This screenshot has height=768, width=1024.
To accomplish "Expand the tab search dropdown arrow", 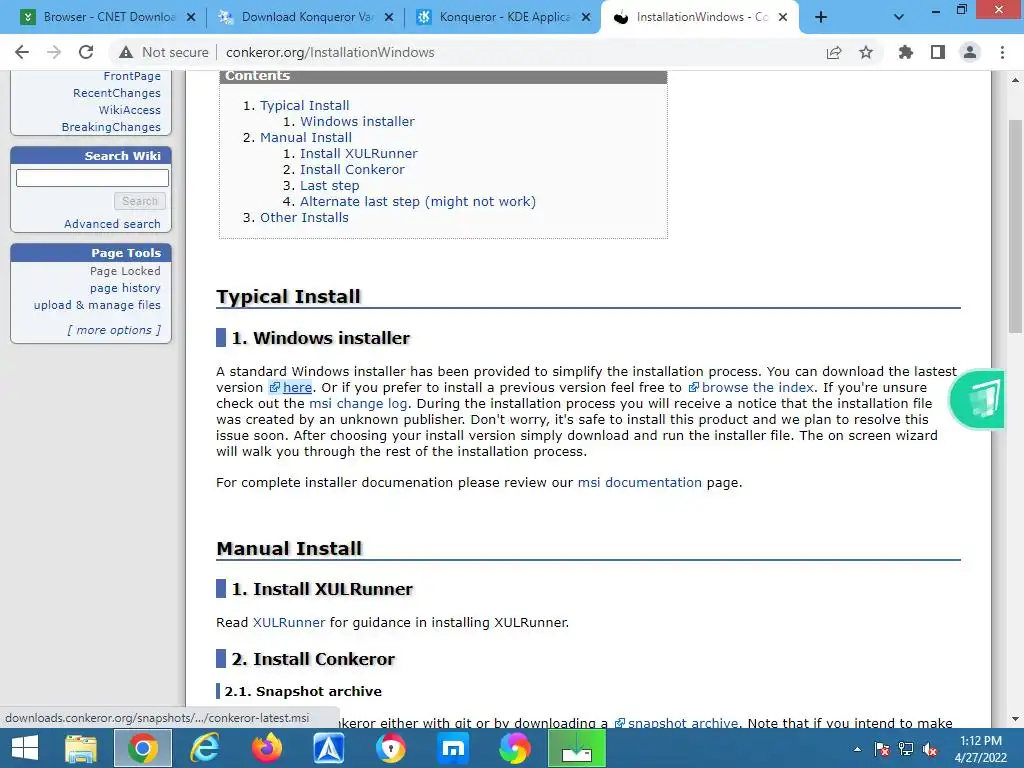I will point(899,17).
